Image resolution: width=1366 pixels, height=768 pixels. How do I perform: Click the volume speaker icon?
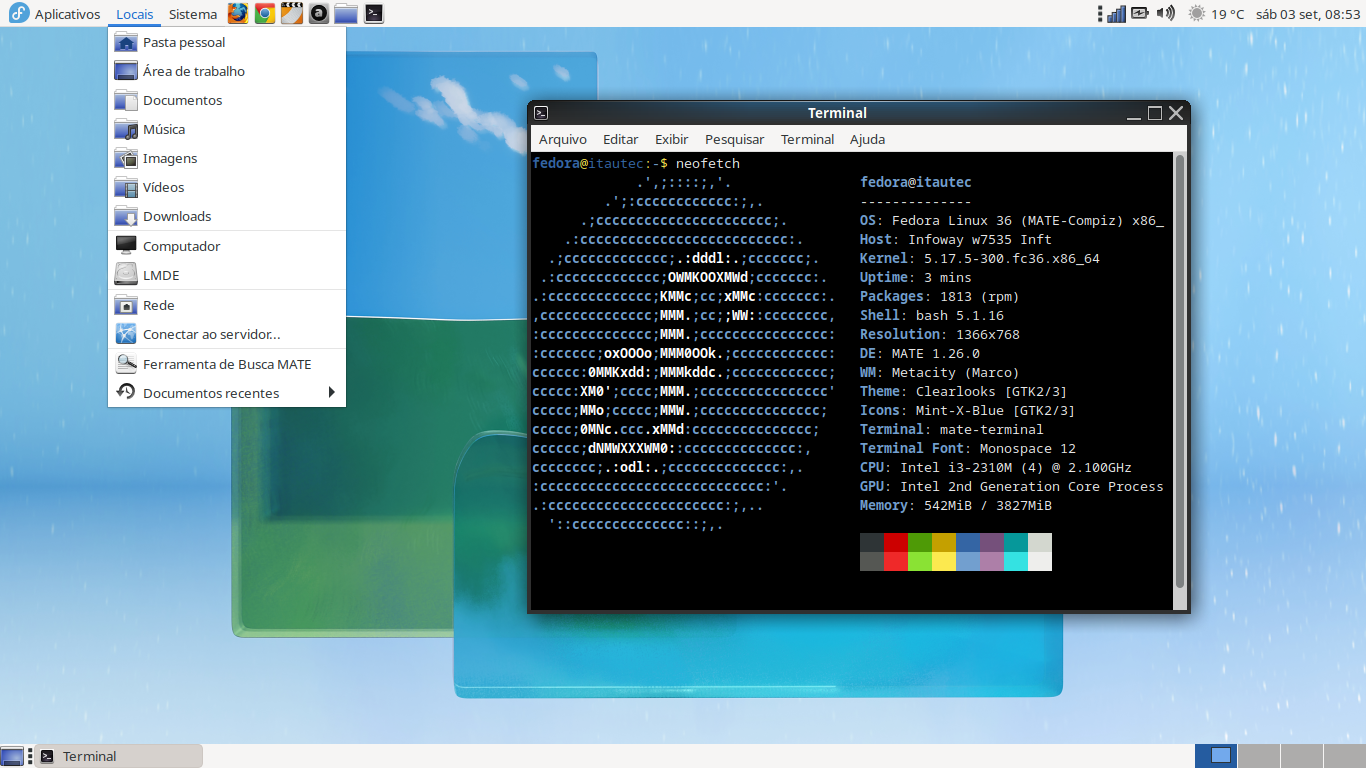tap(1165, 13)
